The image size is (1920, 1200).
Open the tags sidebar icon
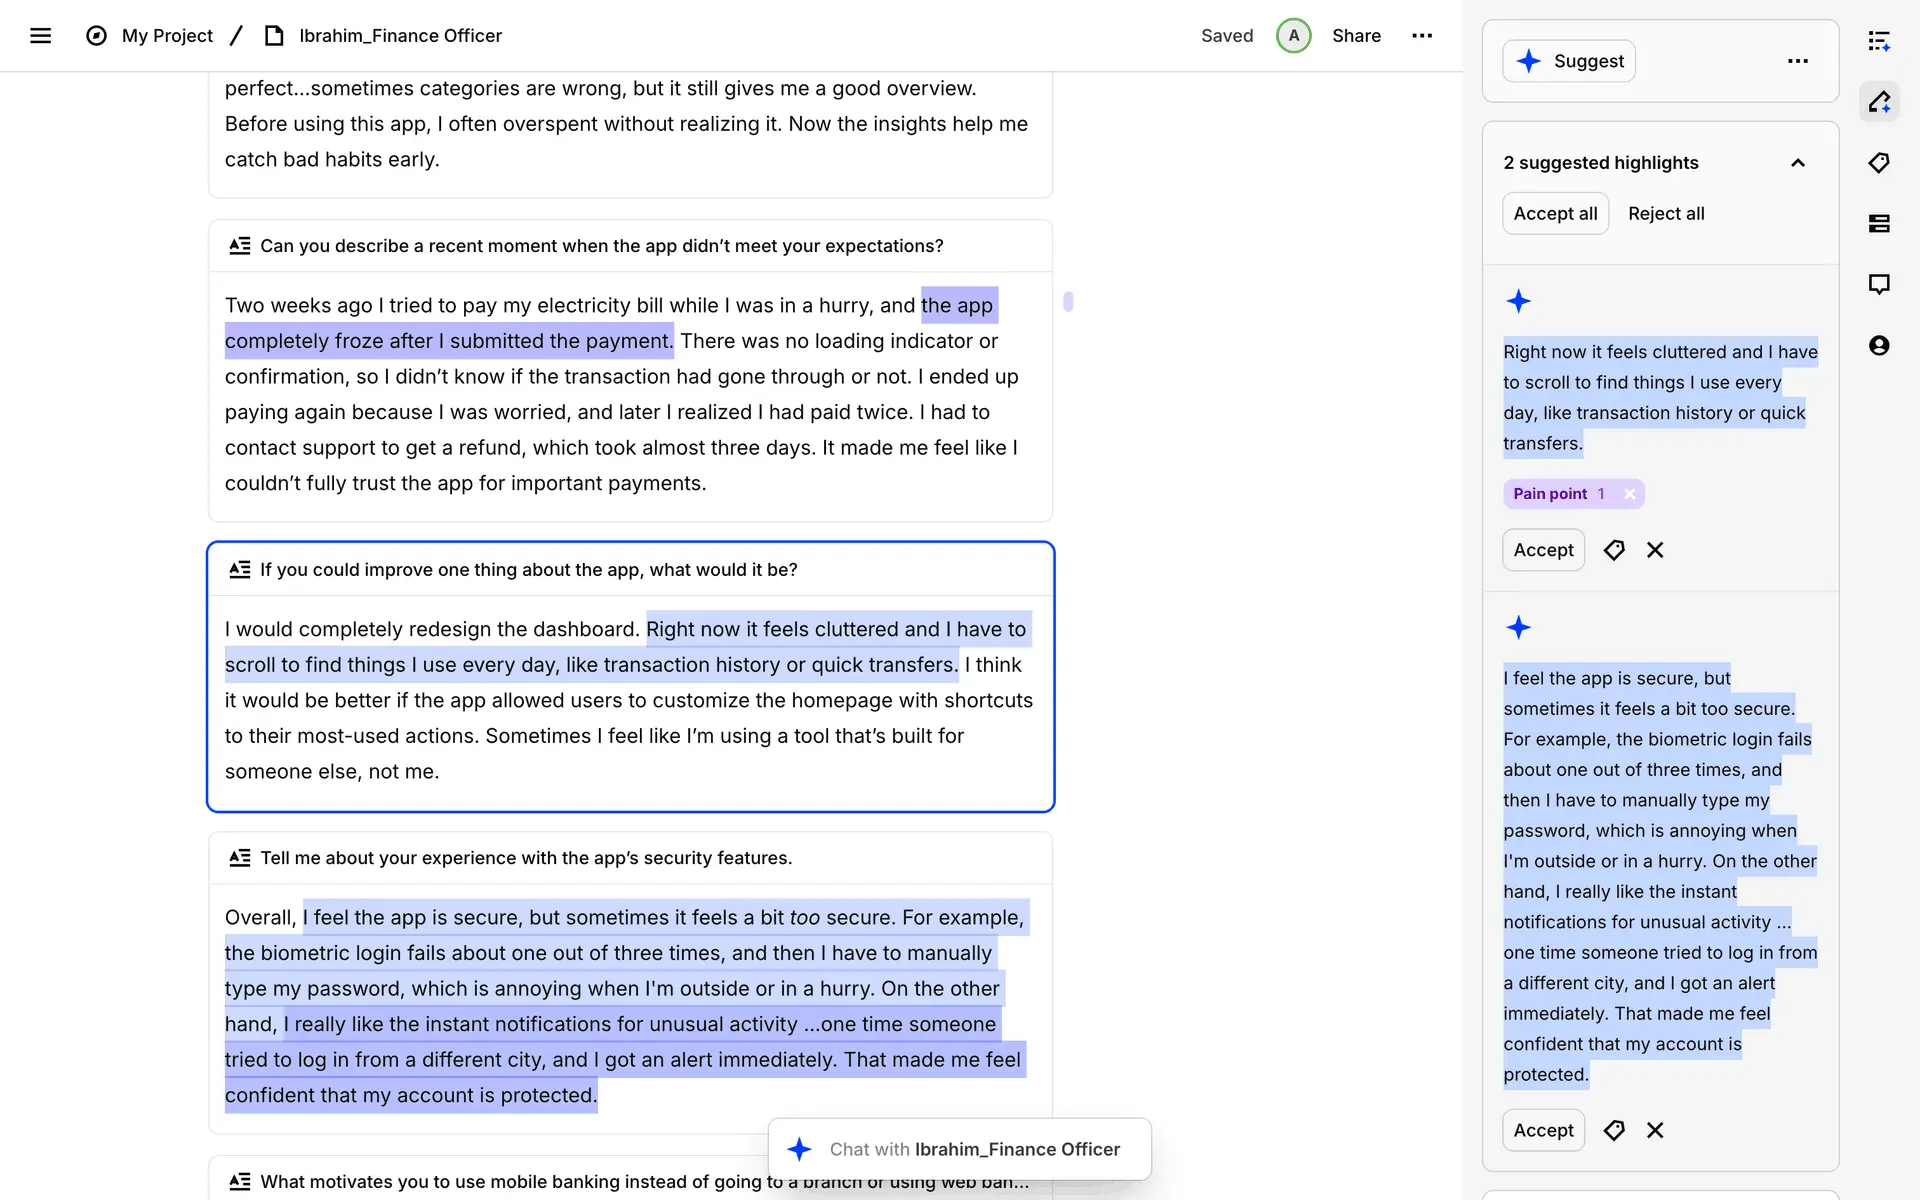point(1879,163)
